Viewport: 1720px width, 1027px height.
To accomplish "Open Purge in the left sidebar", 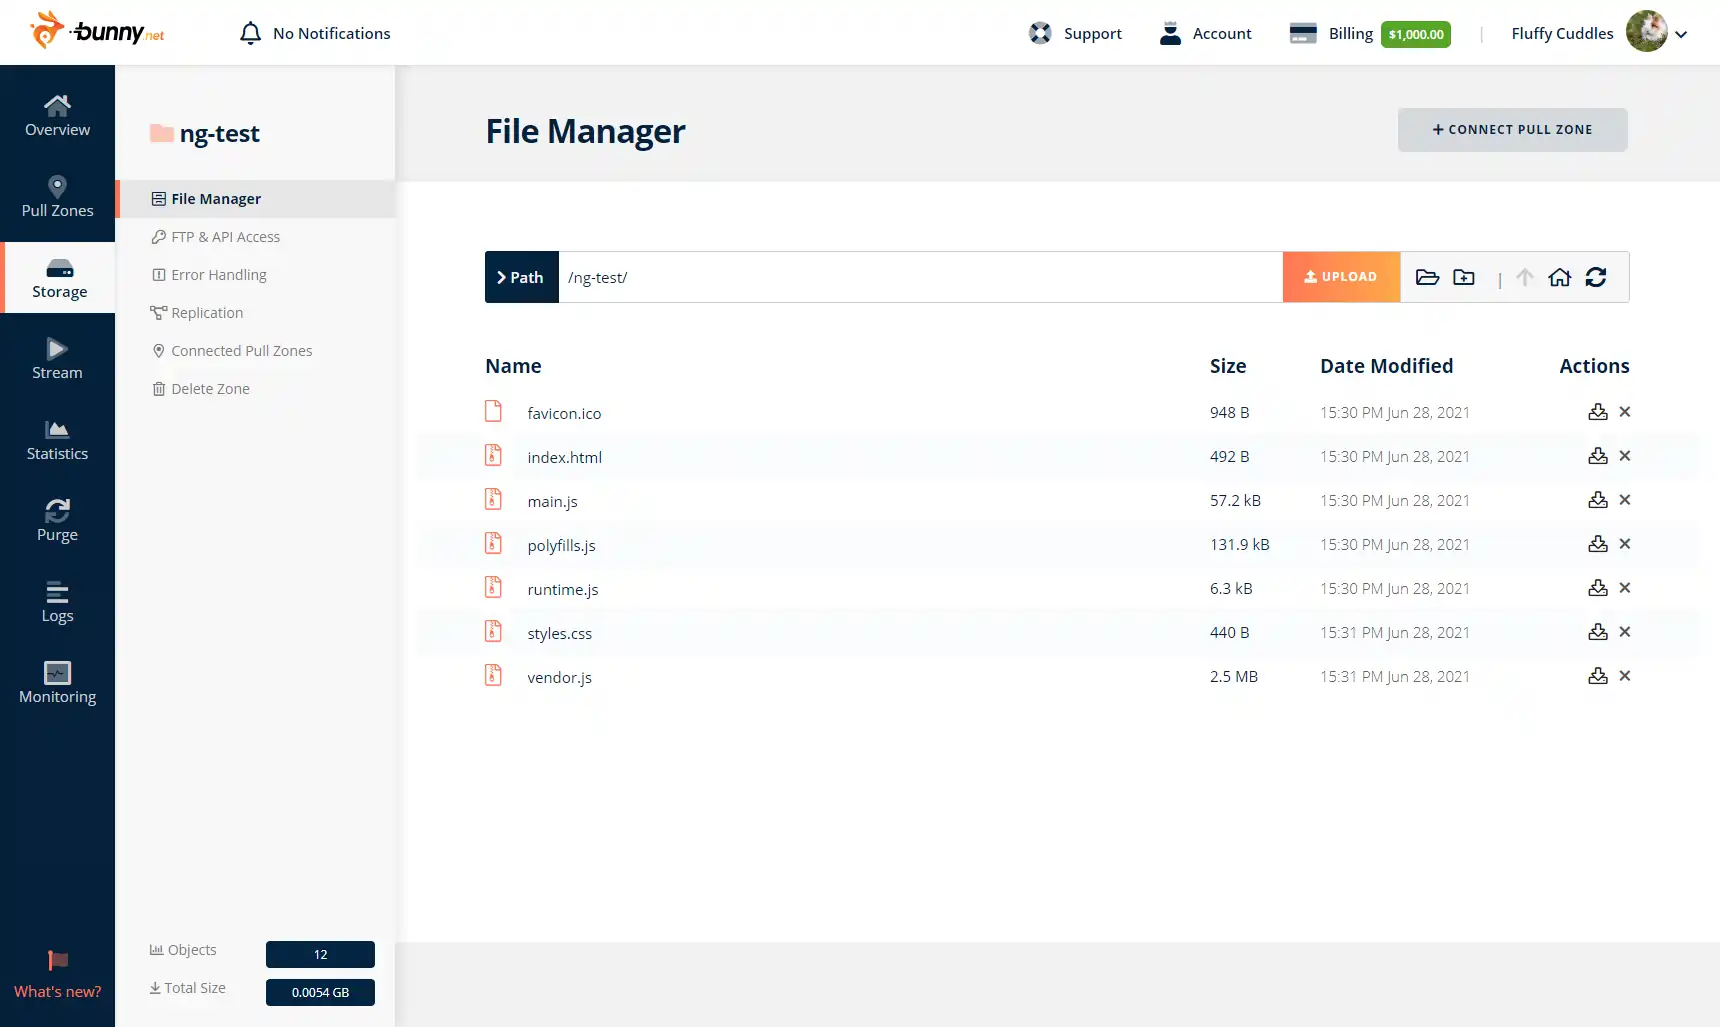I will (57, 520).
